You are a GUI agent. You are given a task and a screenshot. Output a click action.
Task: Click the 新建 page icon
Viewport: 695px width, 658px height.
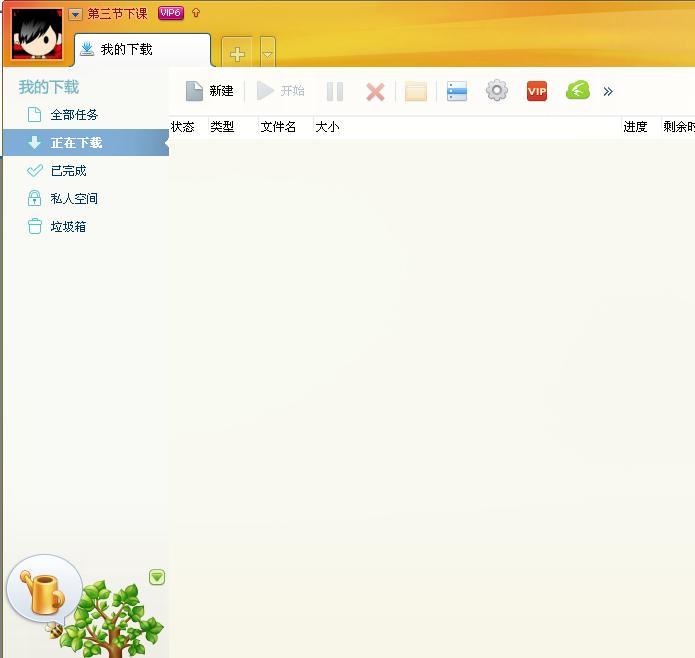pyautogui.click(x=194, y=91)
